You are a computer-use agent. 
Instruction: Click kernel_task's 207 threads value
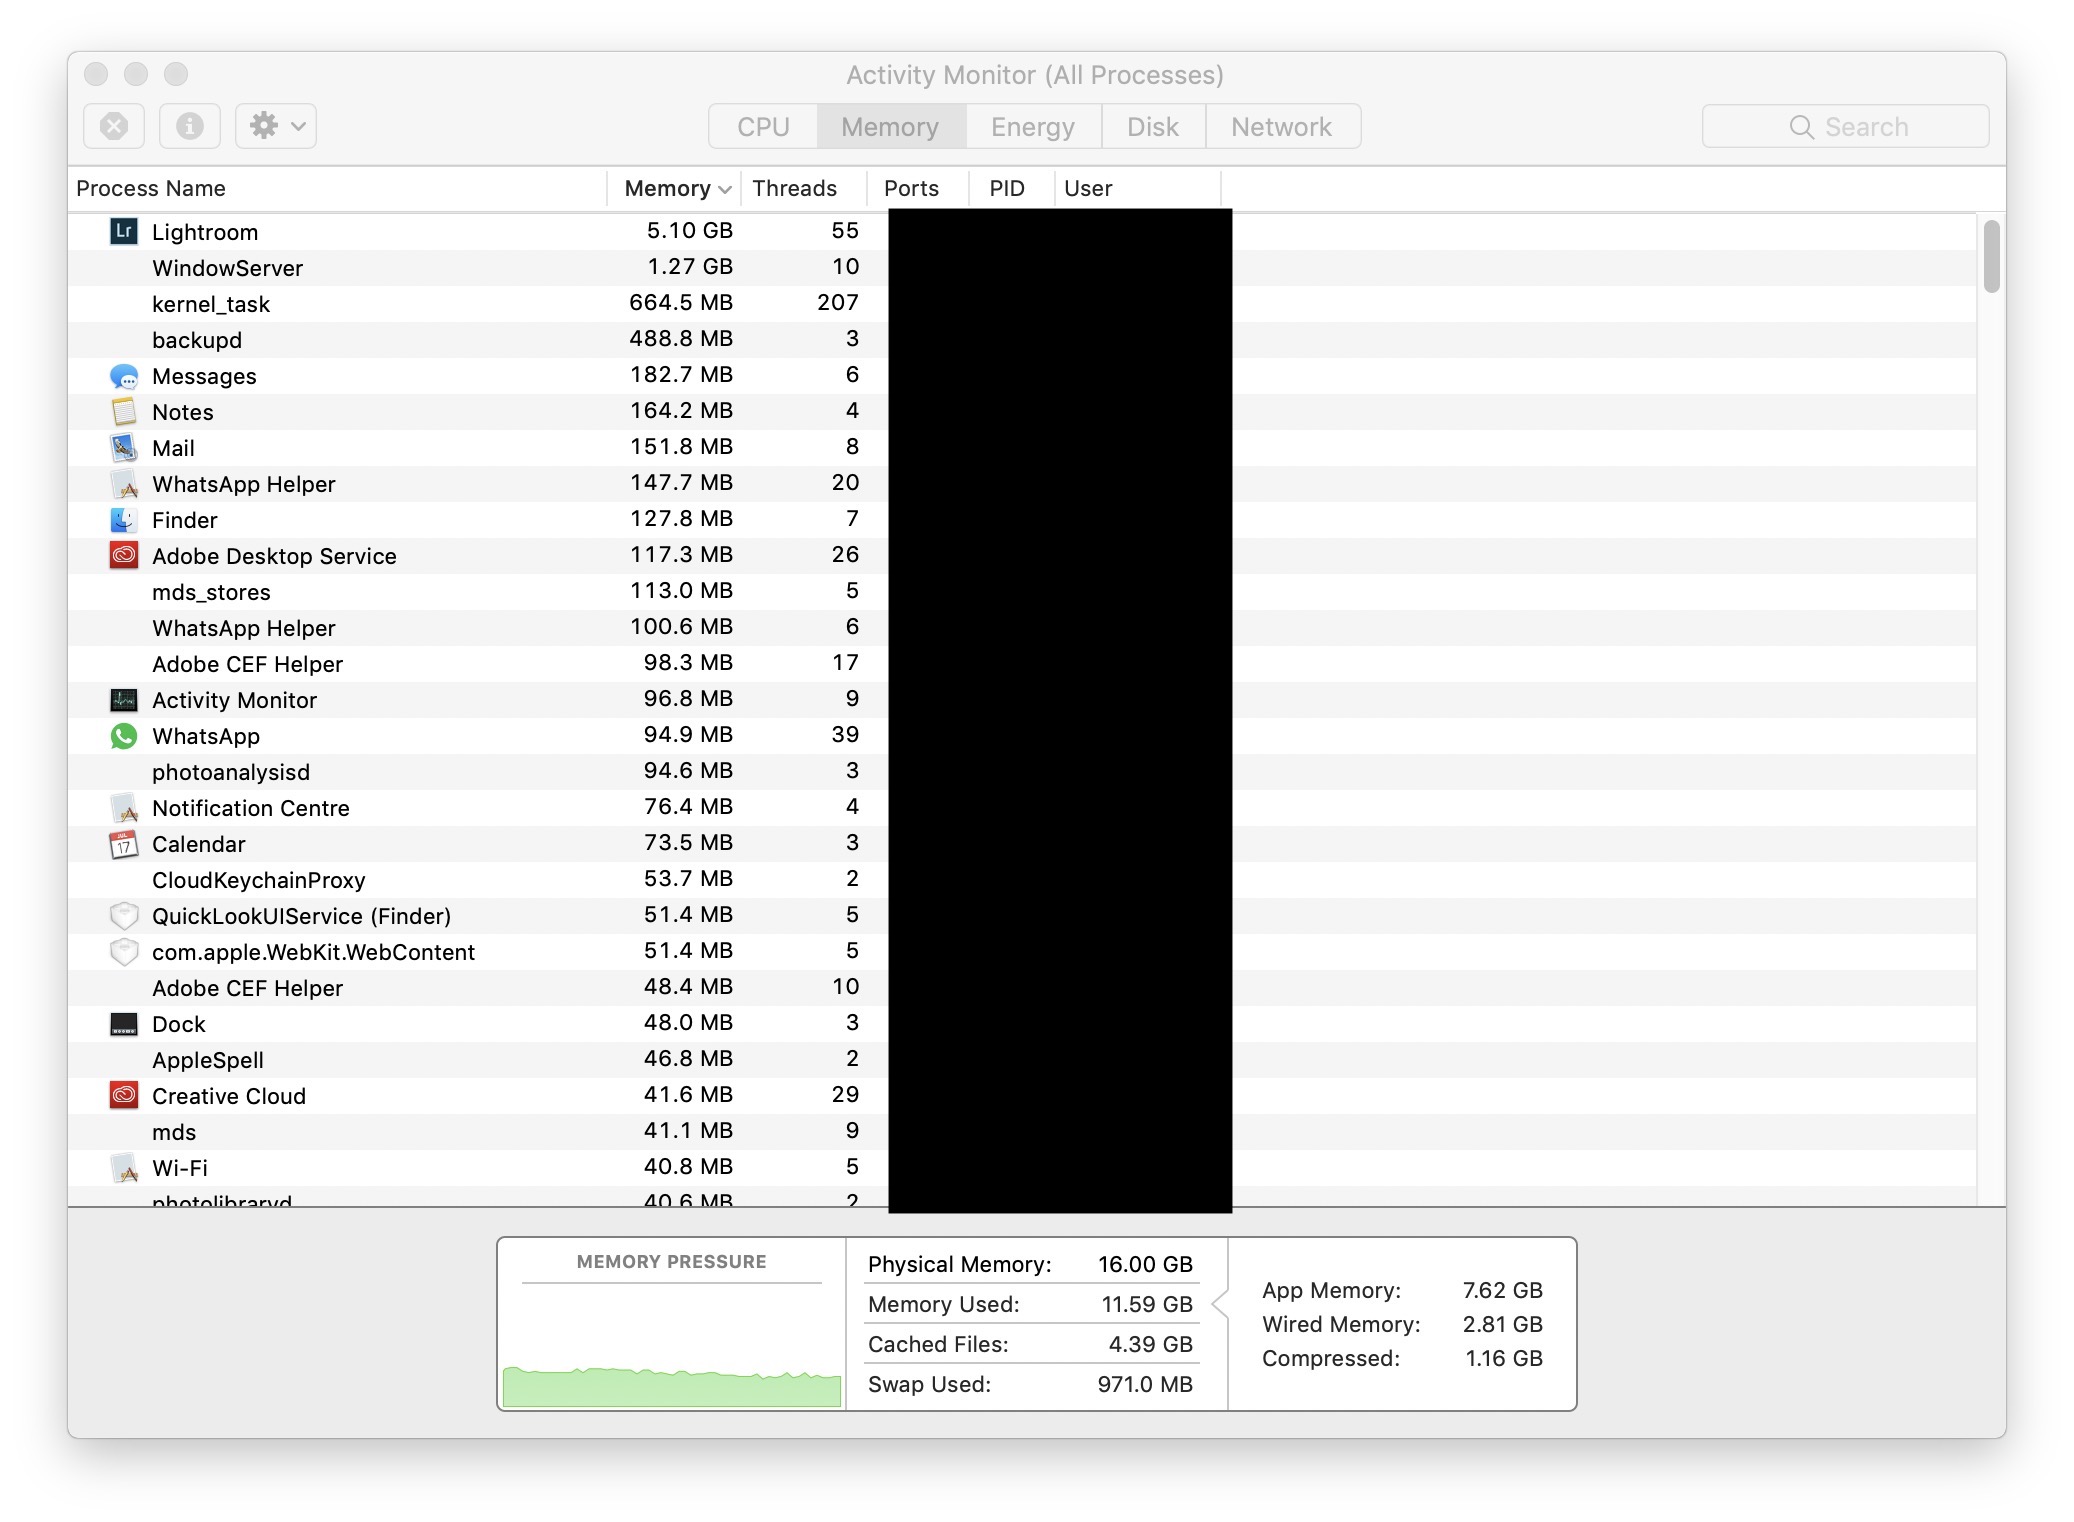(x=838, y=303)
